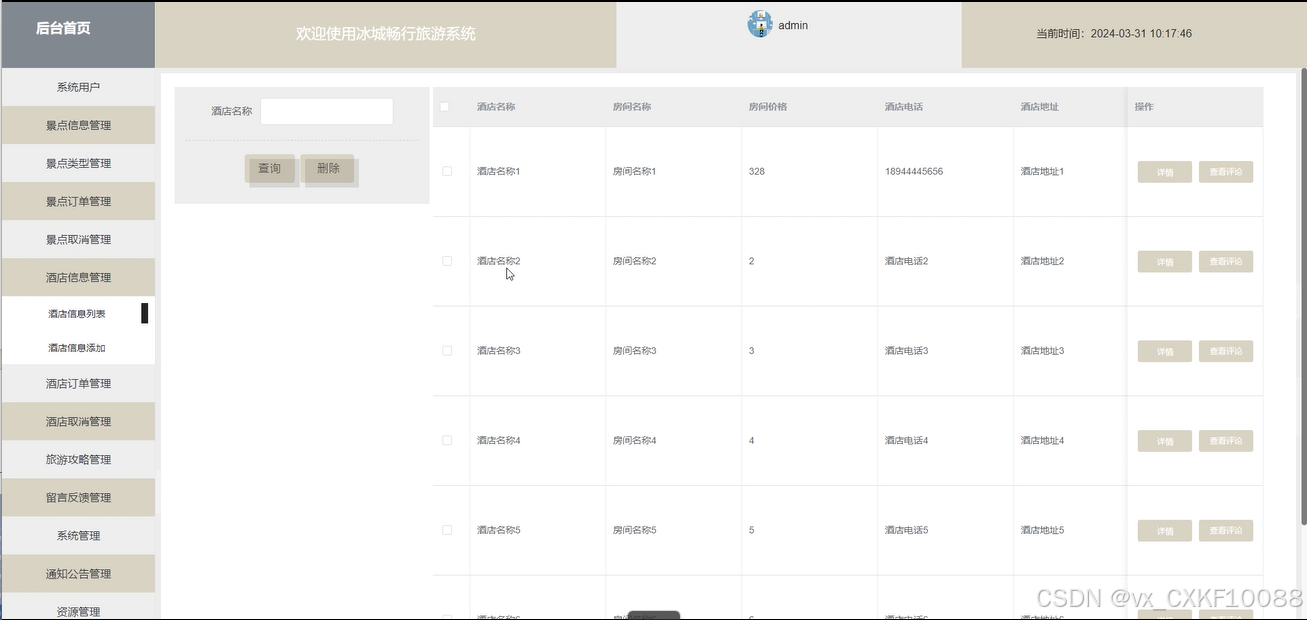Click the 查询 search button

[270, 168]
